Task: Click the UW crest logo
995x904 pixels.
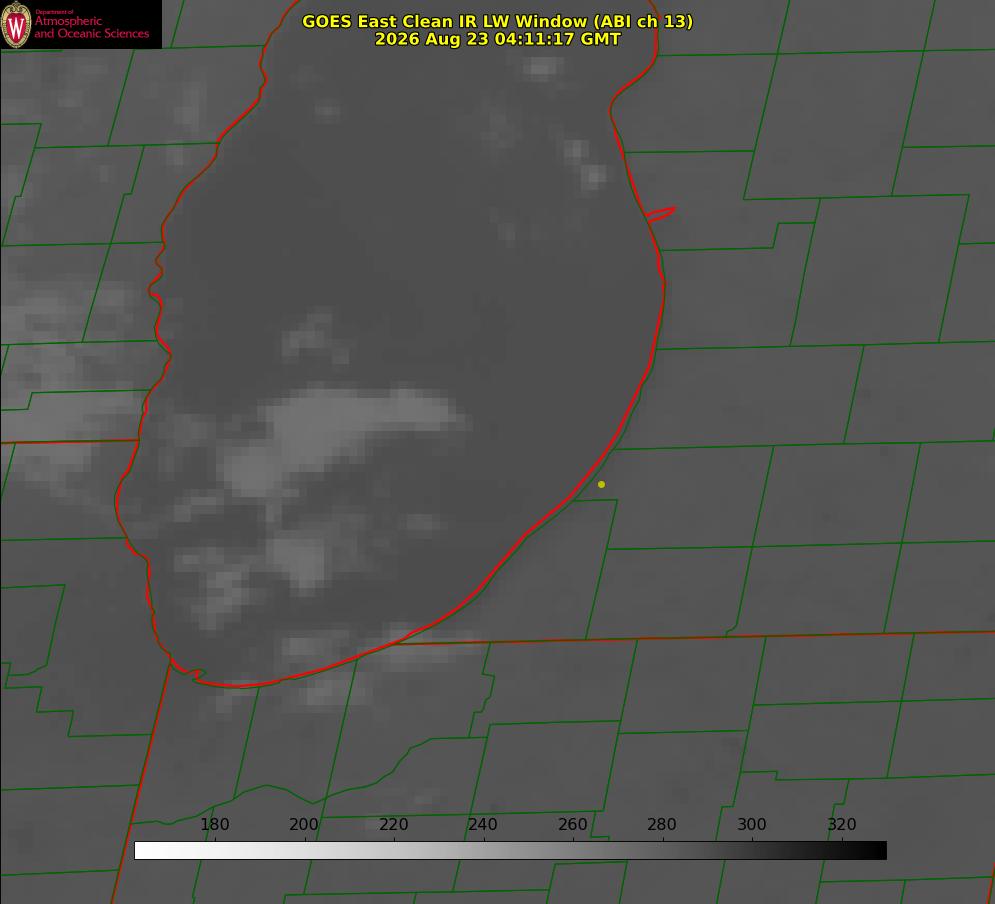Action: coord(16,24)
